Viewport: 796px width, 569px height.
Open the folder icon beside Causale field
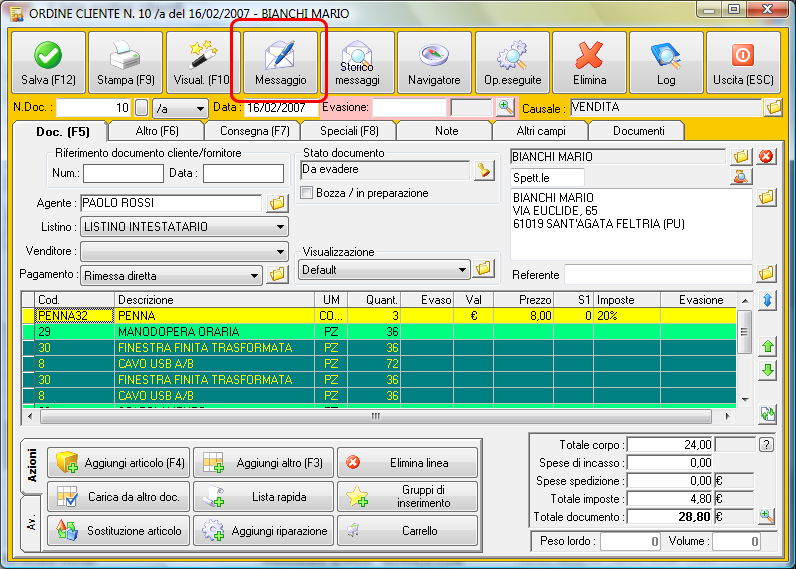(x=774, y=107)
